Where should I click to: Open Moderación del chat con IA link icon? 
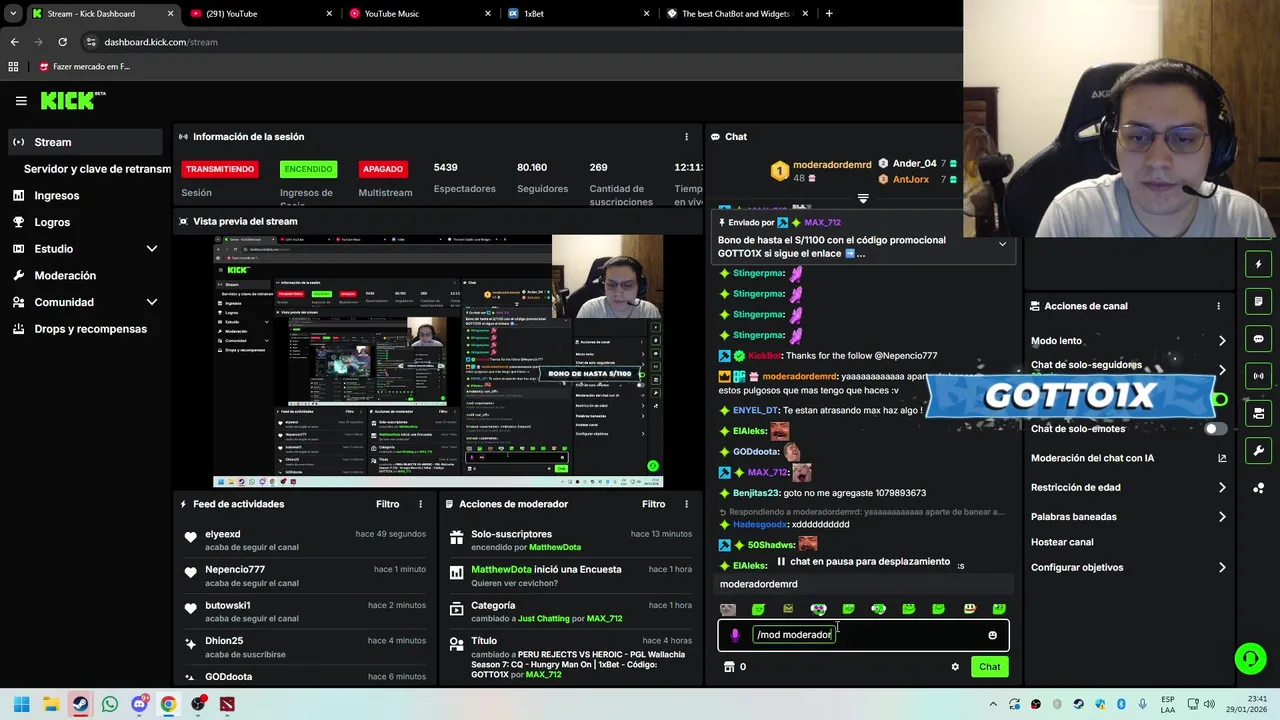1222,458
